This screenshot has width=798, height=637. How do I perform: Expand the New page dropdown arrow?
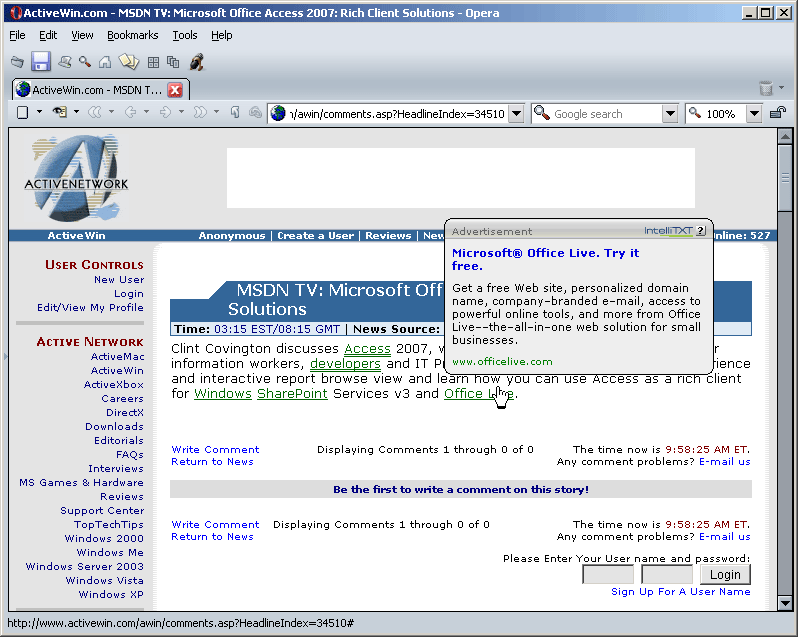click(39, 112)
